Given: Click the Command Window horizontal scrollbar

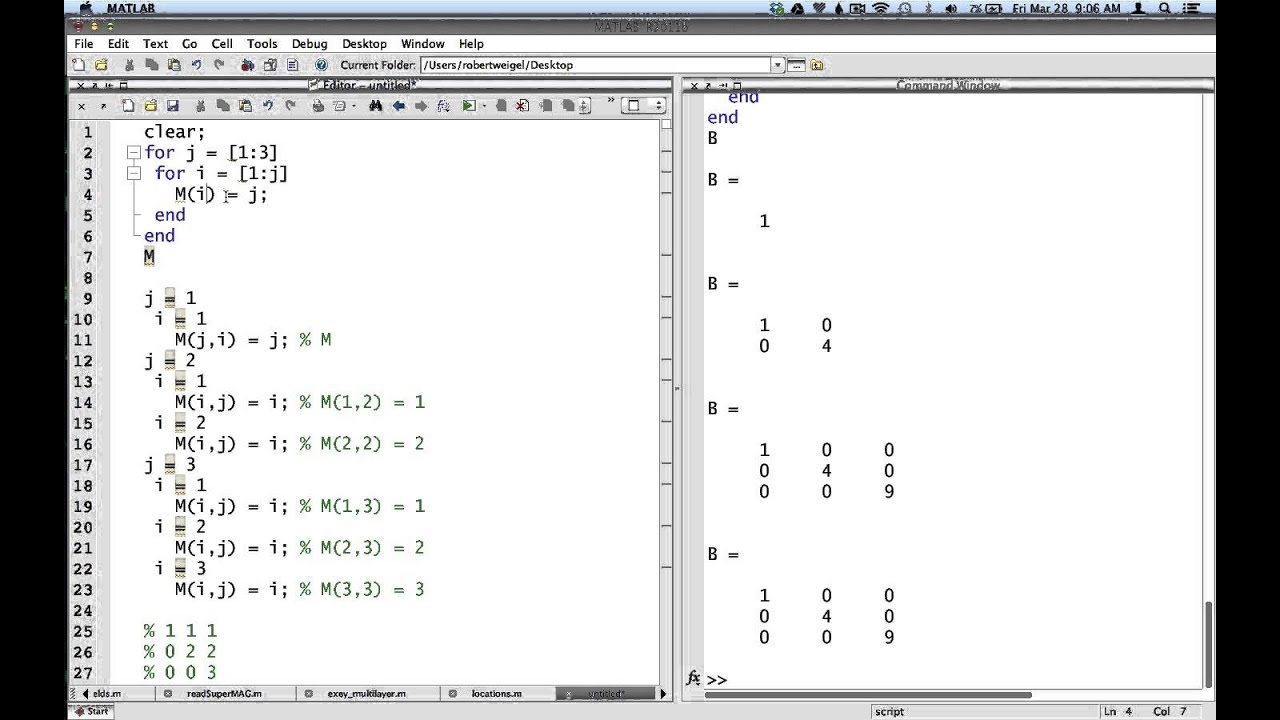Looking at the screenshot, I should (868, 694).
